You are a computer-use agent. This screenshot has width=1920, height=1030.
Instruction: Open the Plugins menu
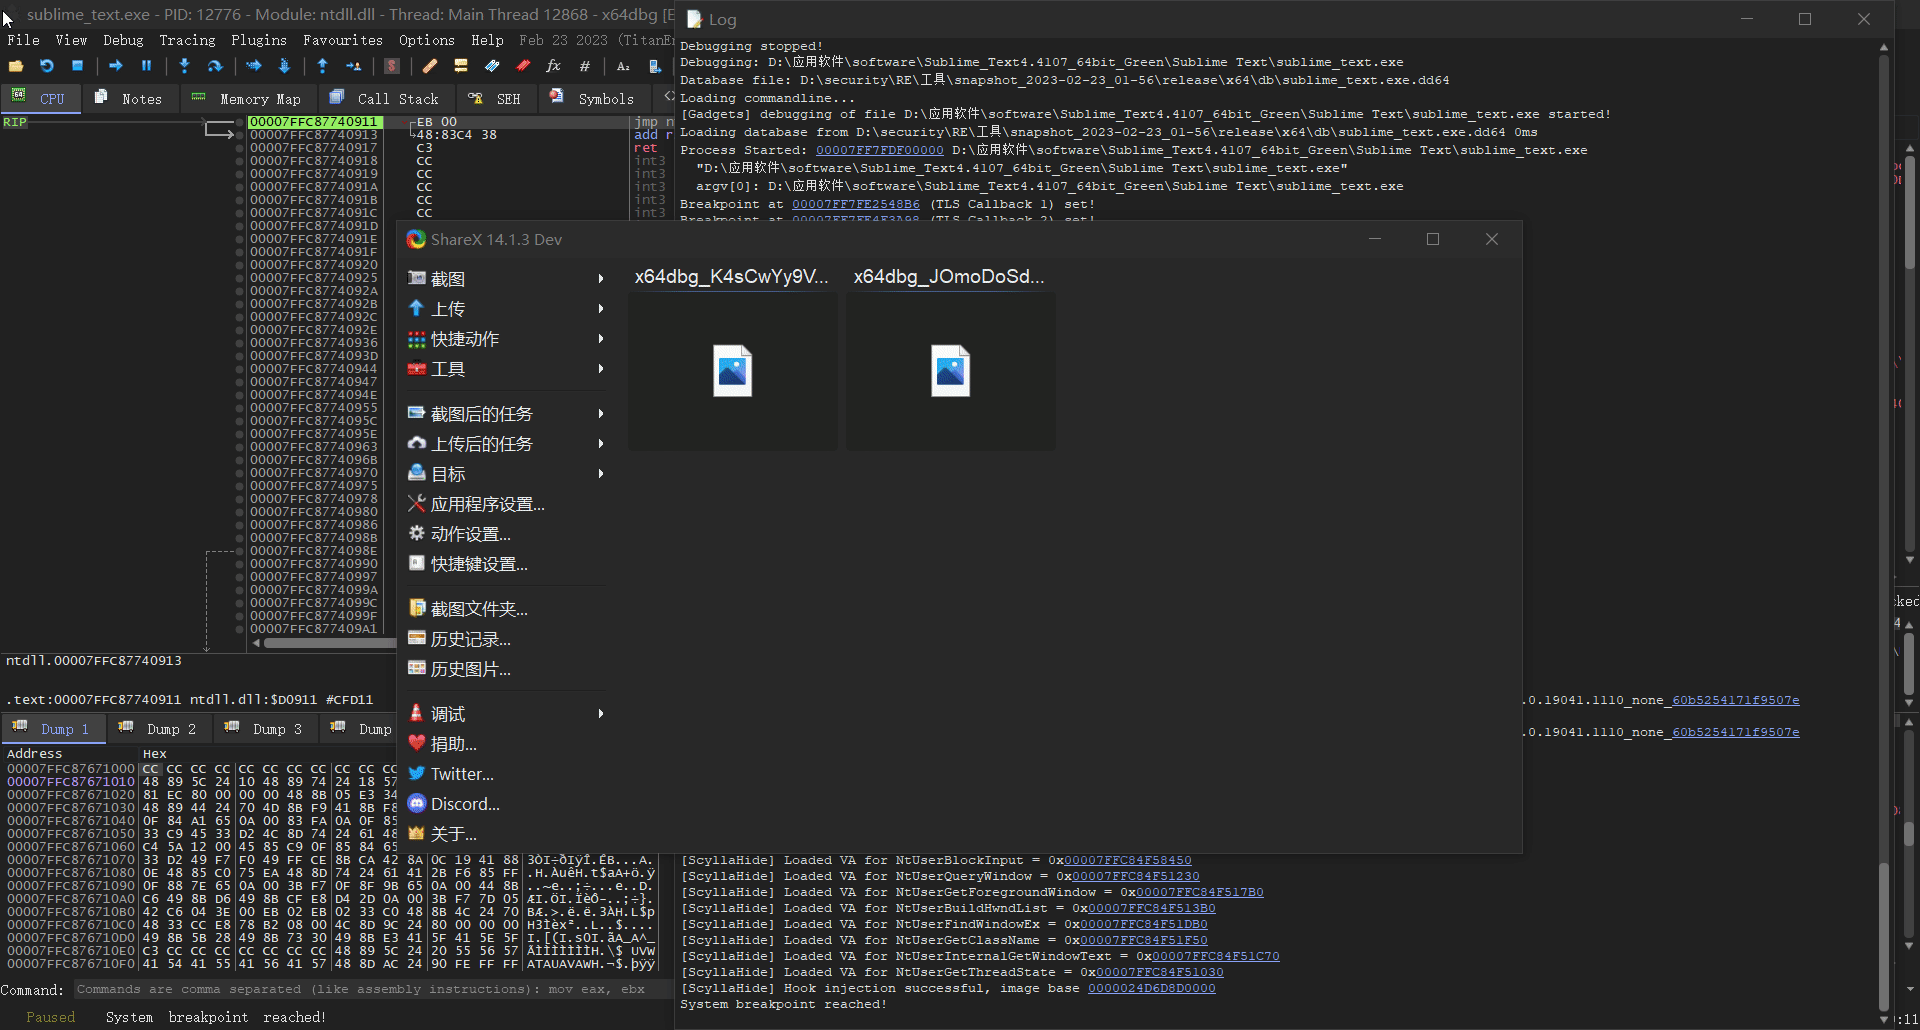[x=258, y=40]
